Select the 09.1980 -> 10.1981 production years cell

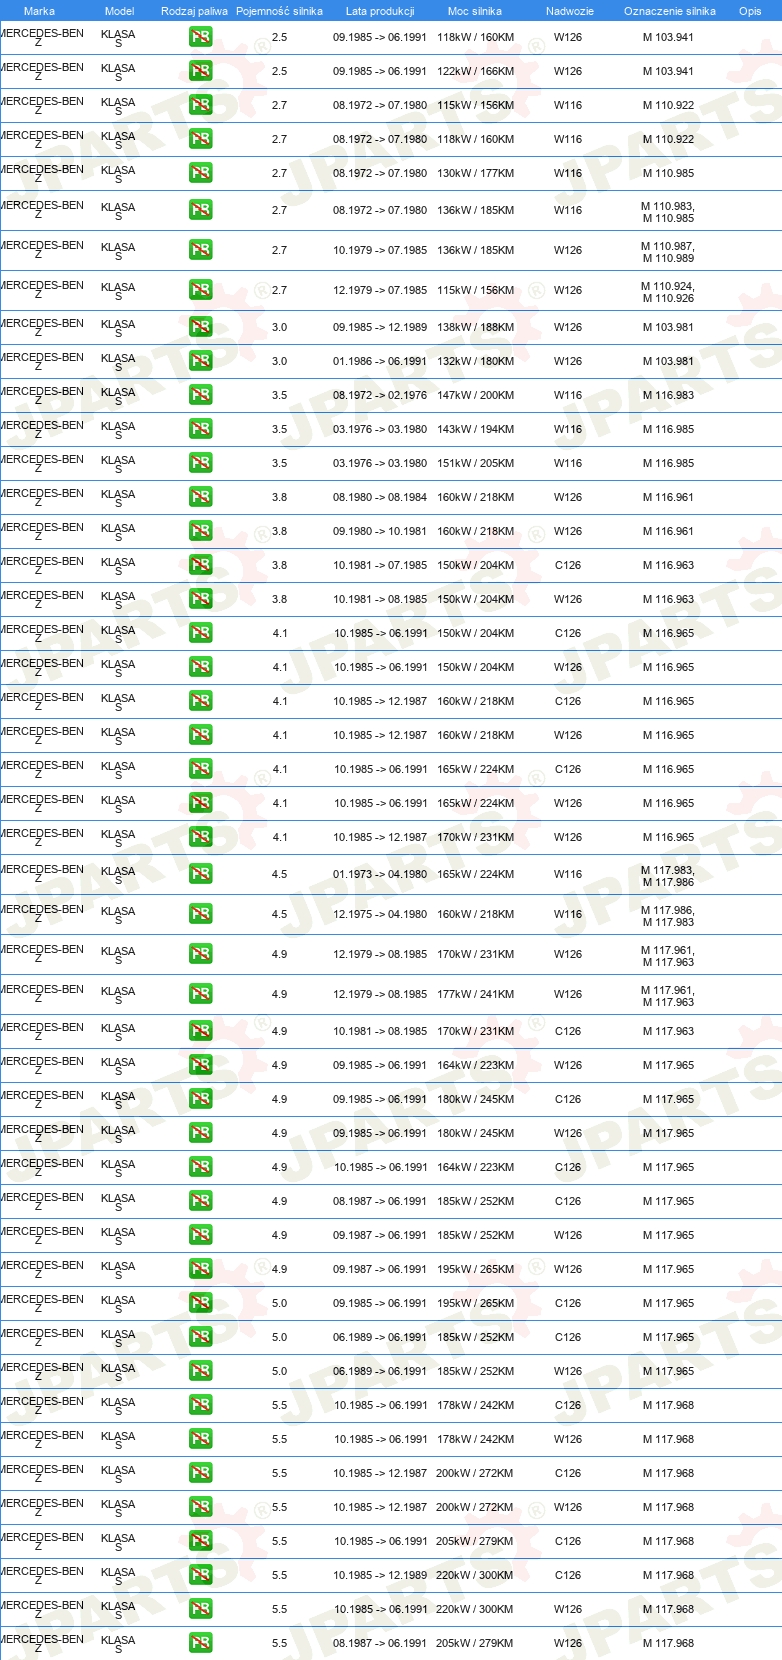[380, 532]
